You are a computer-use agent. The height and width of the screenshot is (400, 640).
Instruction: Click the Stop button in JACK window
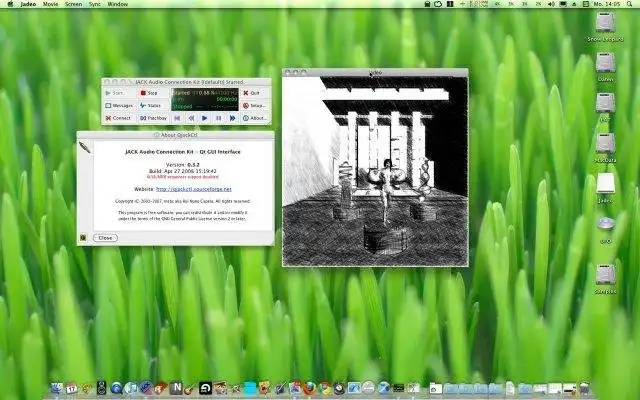[x=153, y=93]
